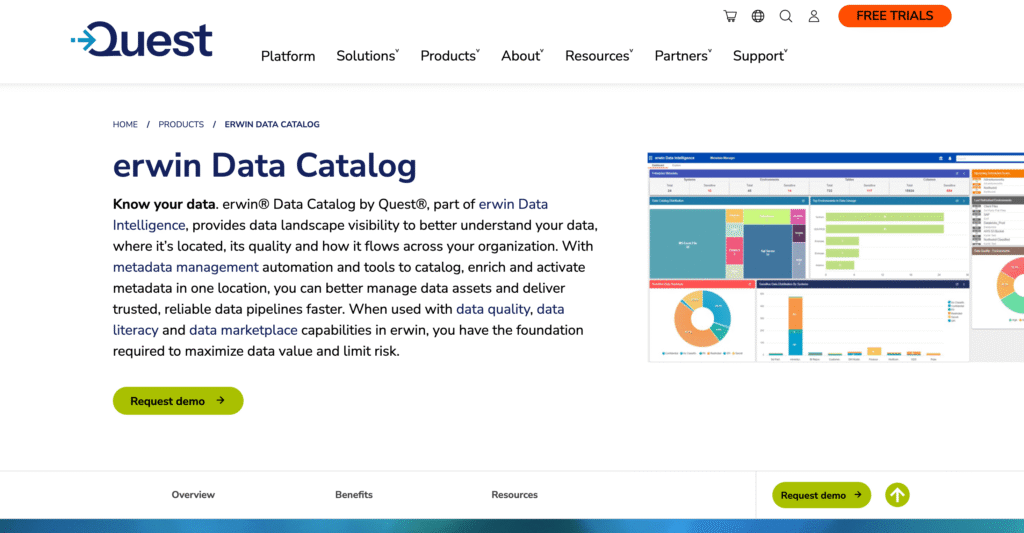Switch to the Resources tab in bottom bar
The width and height of the screenshot is (1024, 533).
point(515,494)
